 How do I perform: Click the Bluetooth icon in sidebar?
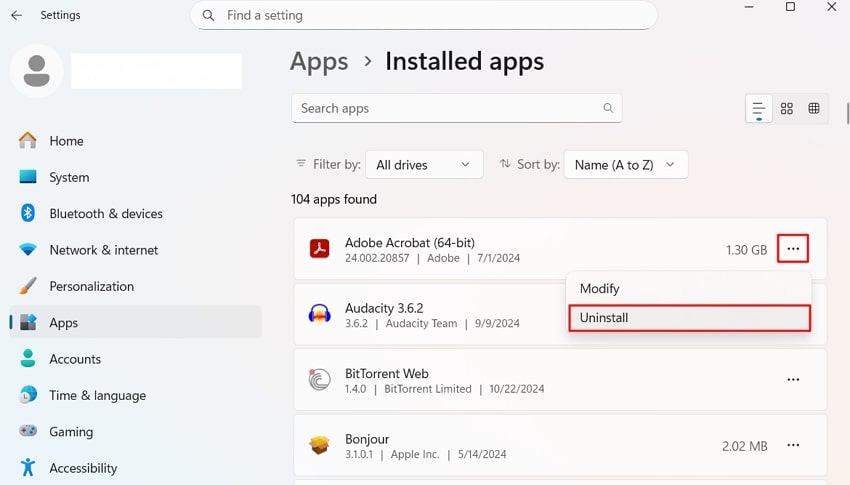click(x=28, y=213)
